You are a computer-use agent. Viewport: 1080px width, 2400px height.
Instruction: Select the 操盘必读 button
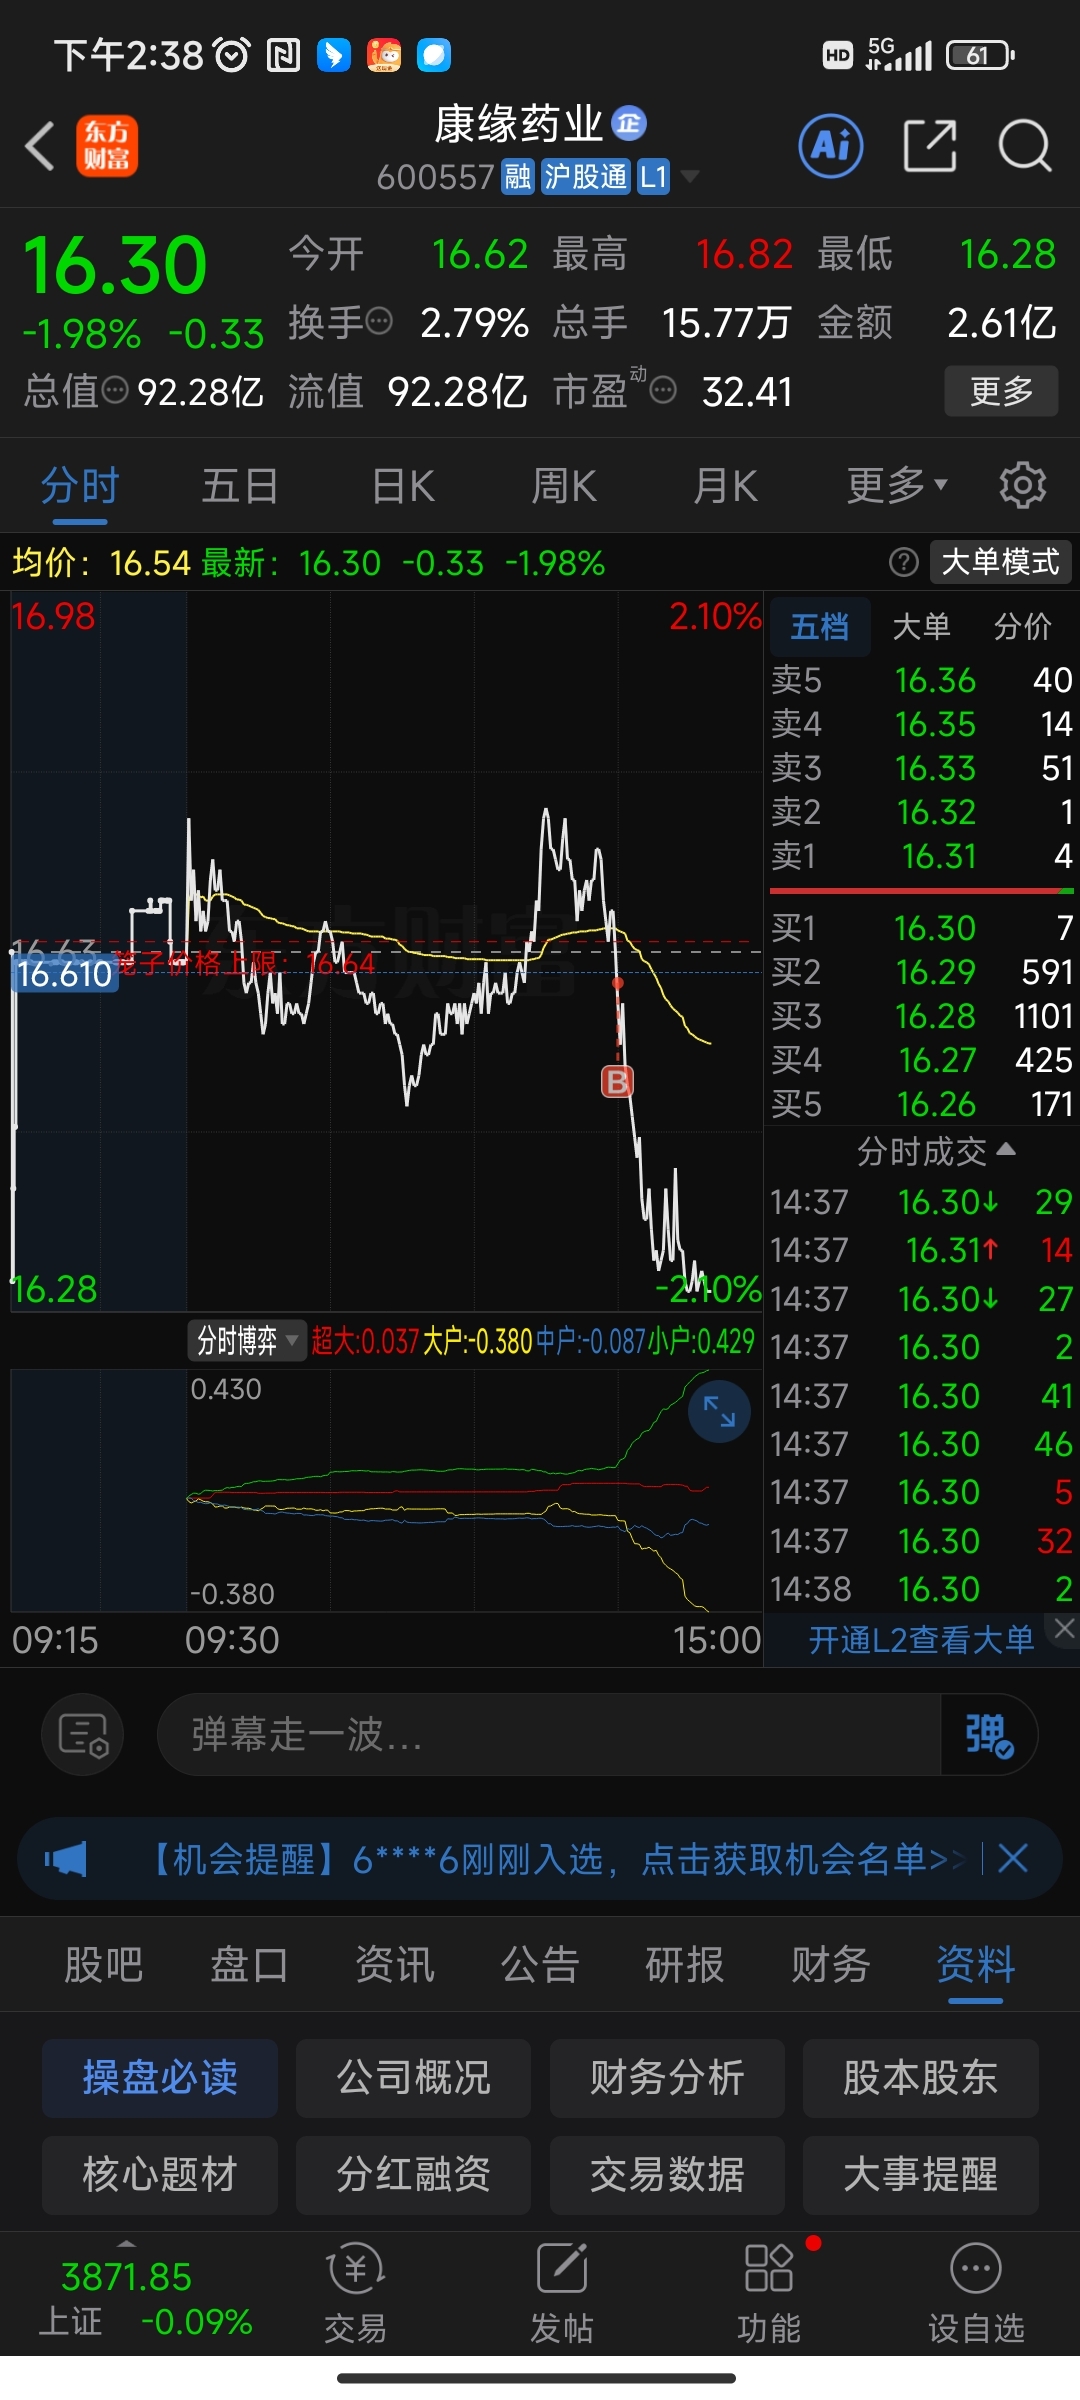point(160,2078)
